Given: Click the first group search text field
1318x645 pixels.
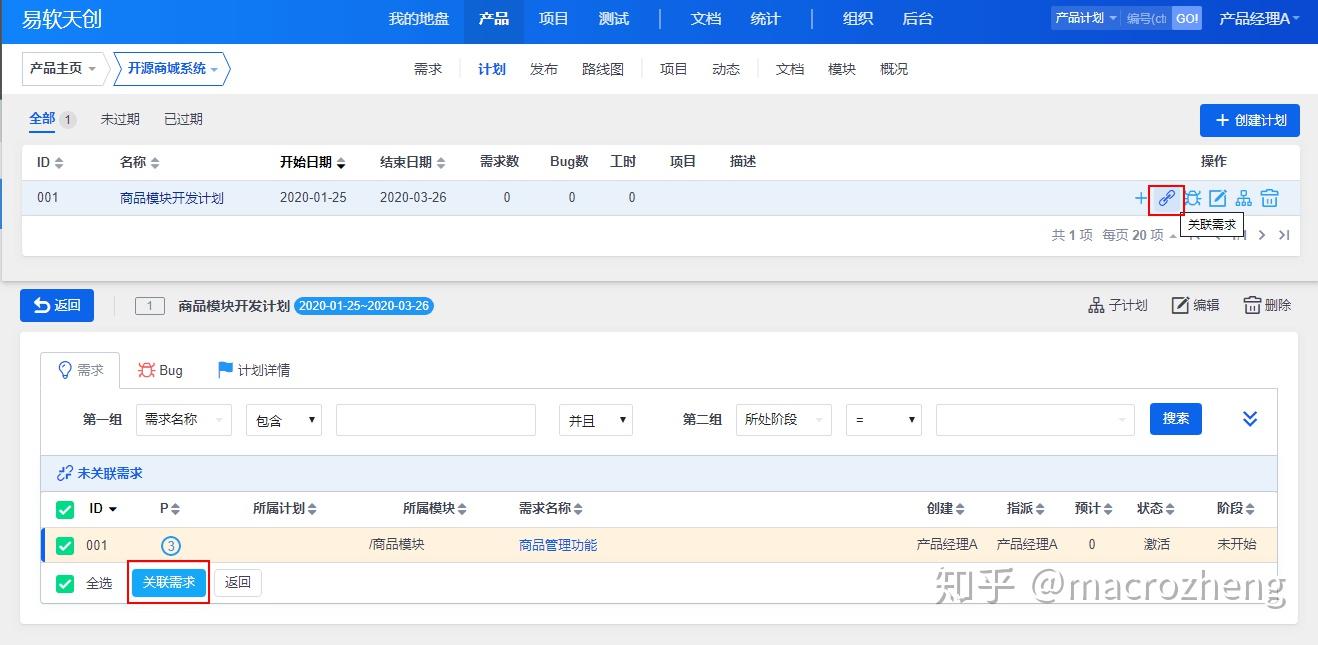Looking at the screenshot, I should 436,420.
